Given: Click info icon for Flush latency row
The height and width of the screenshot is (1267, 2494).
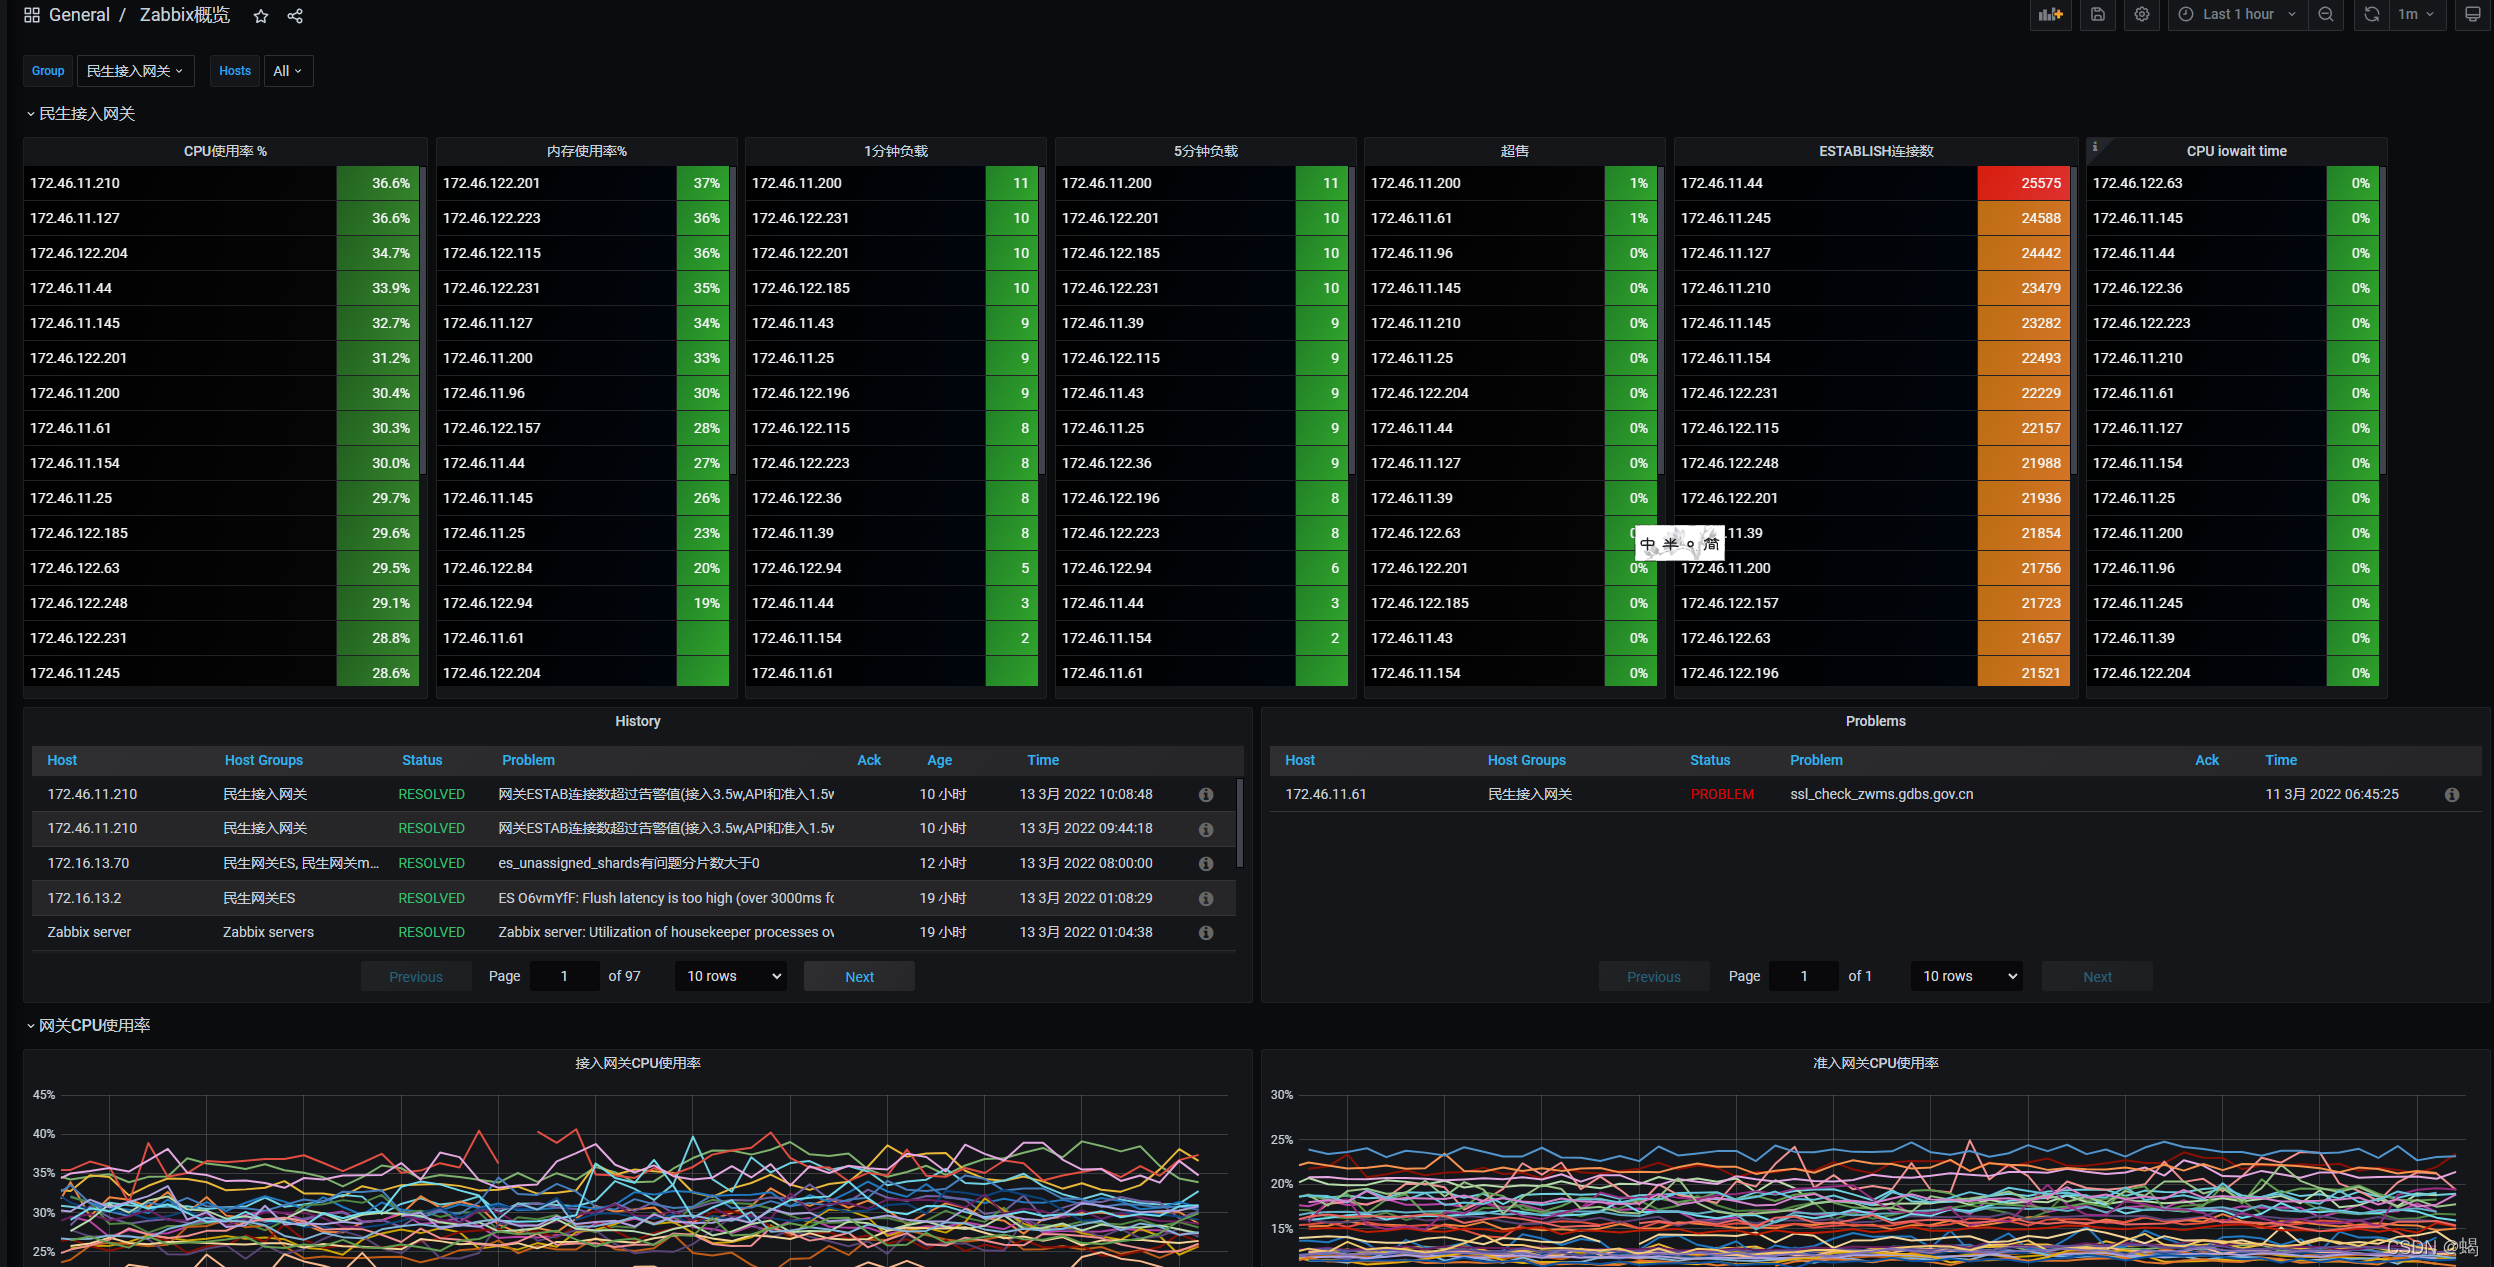Looking at the screenshot, I should pyautogui.click(x=1206, y=899).
